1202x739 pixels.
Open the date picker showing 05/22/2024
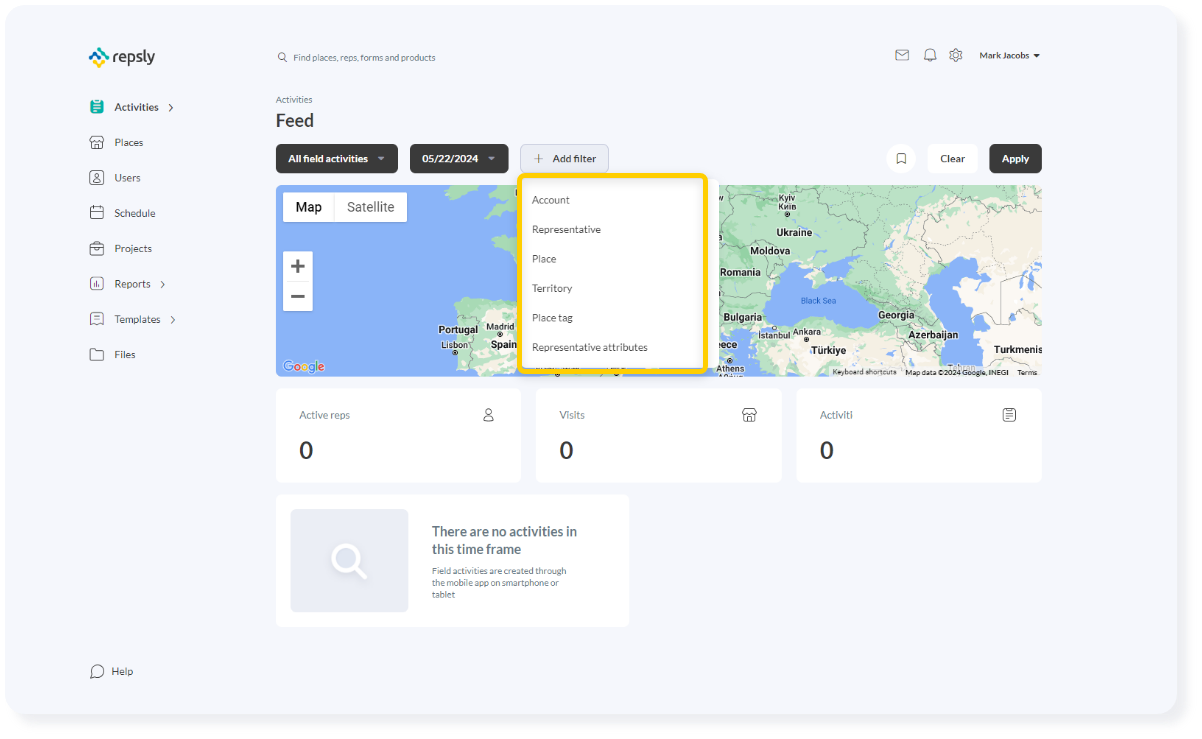459,158
